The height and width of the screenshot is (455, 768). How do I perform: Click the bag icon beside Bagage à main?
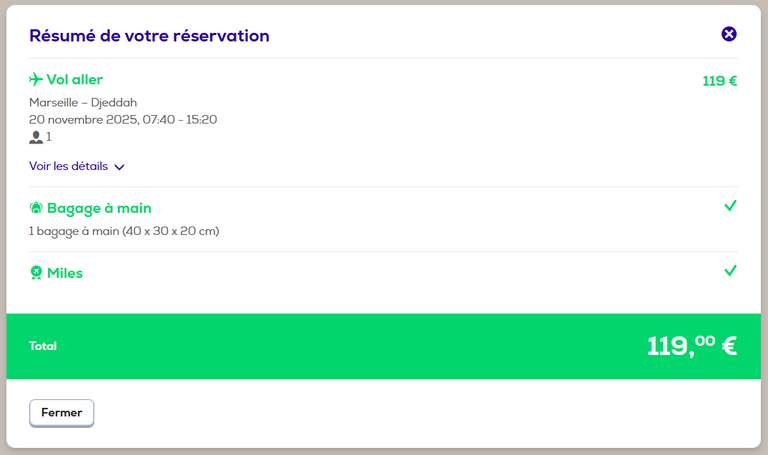point(36,208)
